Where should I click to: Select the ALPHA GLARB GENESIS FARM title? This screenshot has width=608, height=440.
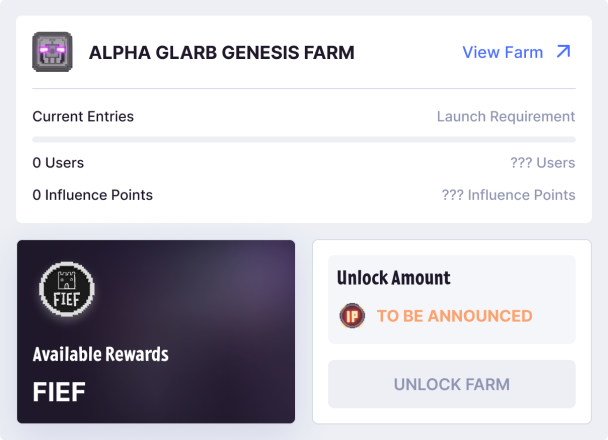[222, 53]
